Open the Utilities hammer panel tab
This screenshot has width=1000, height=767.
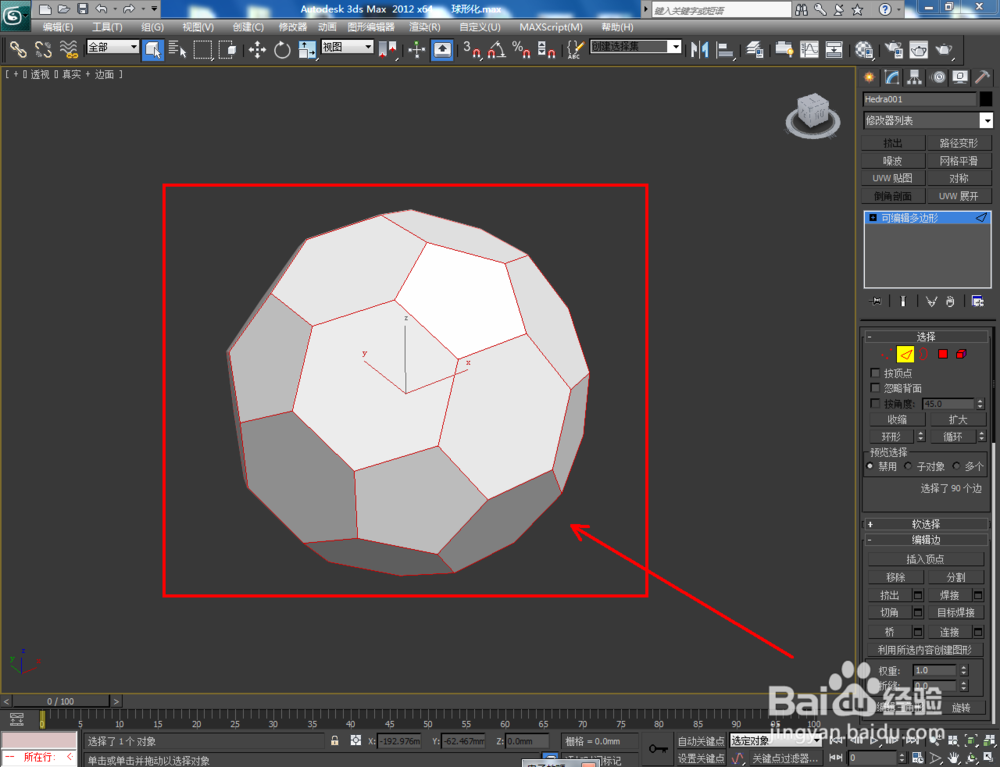pyautogui.click(x=983, y=77)
